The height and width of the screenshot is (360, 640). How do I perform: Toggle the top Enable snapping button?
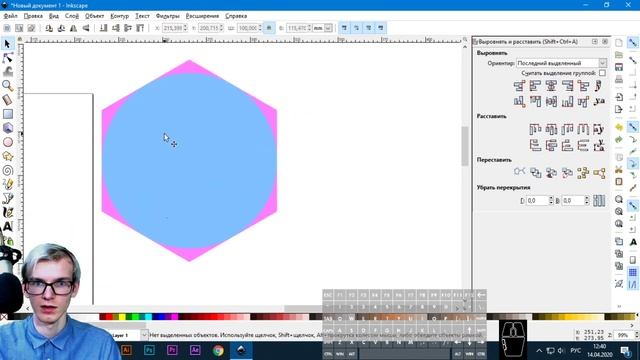(633, 43)
